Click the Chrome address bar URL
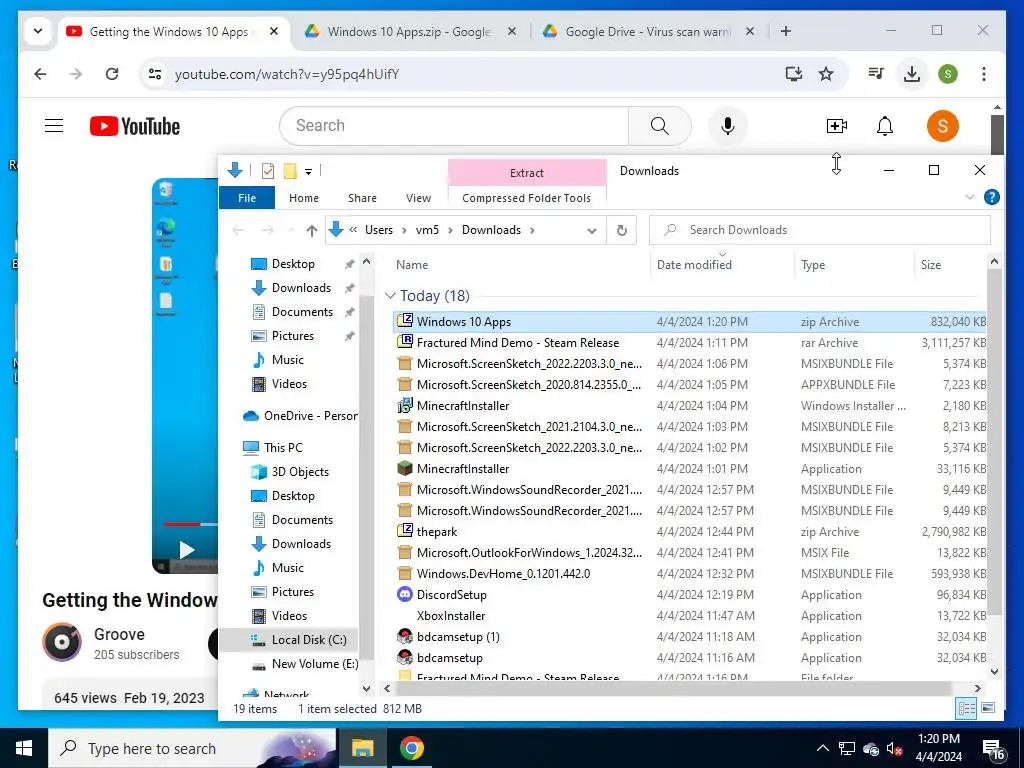1024x768 pixels. [287, 74]
